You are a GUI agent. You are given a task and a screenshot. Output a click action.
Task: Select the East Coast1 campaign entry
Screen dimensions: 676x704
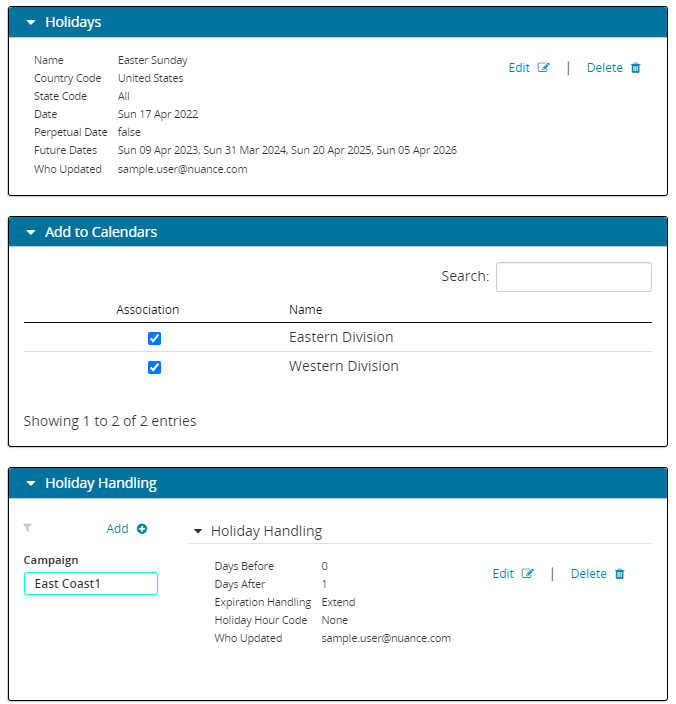(x=90, y=583)
